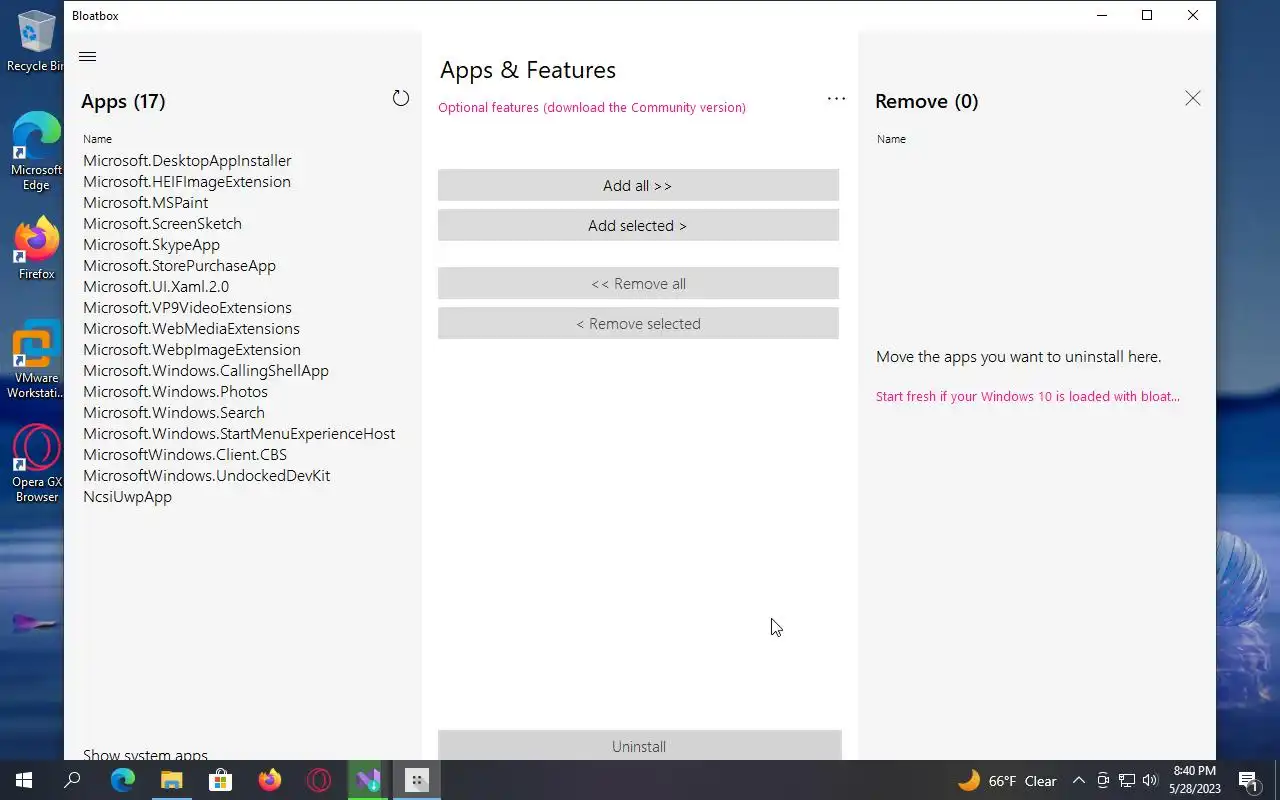Select Microsoft.Windows.CallingShellApp entry

click(206, 370)
